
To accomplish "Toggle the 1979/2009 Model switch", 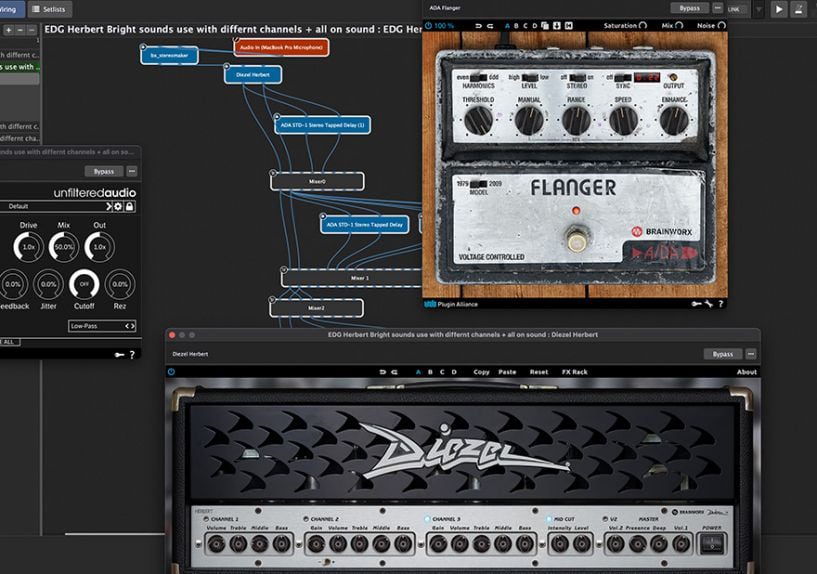I will click(x=478, y=184).
